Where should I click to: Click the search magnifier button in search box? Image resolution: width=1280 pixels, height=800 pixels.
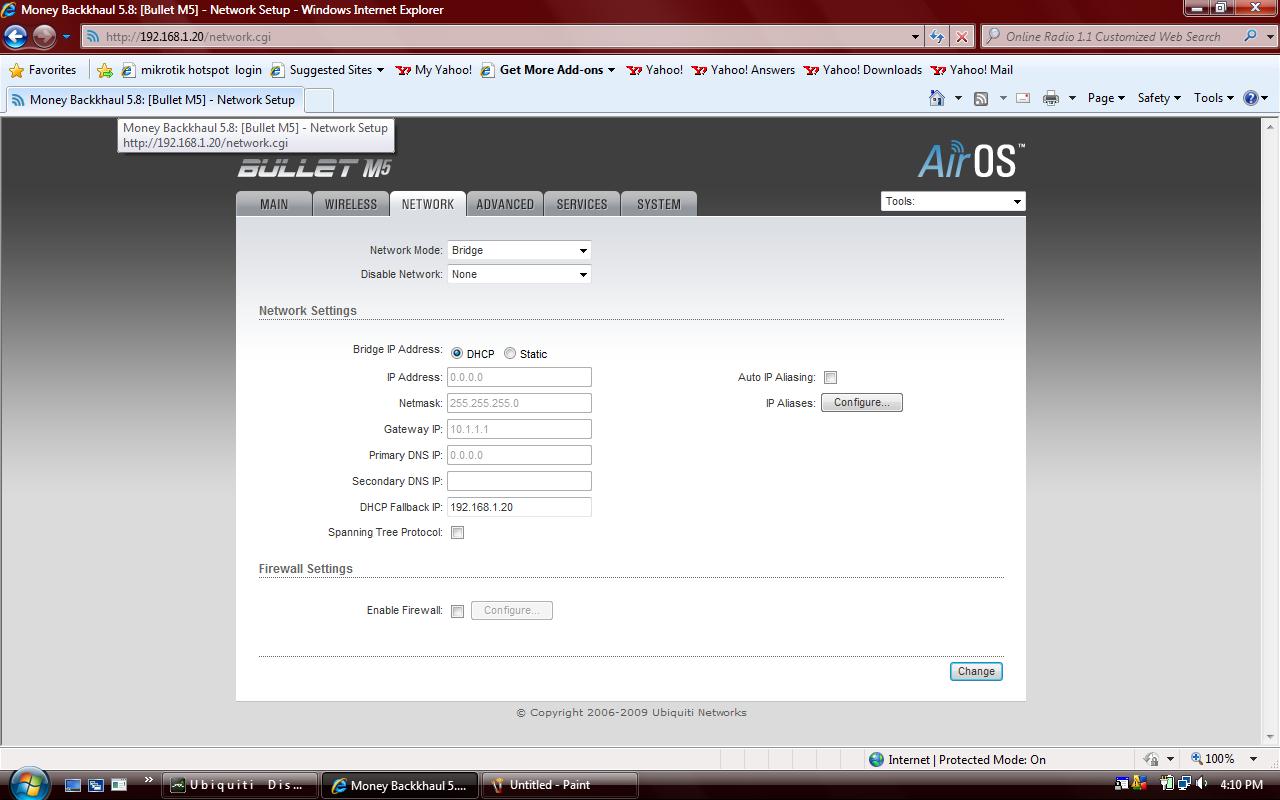(1251, 37)
